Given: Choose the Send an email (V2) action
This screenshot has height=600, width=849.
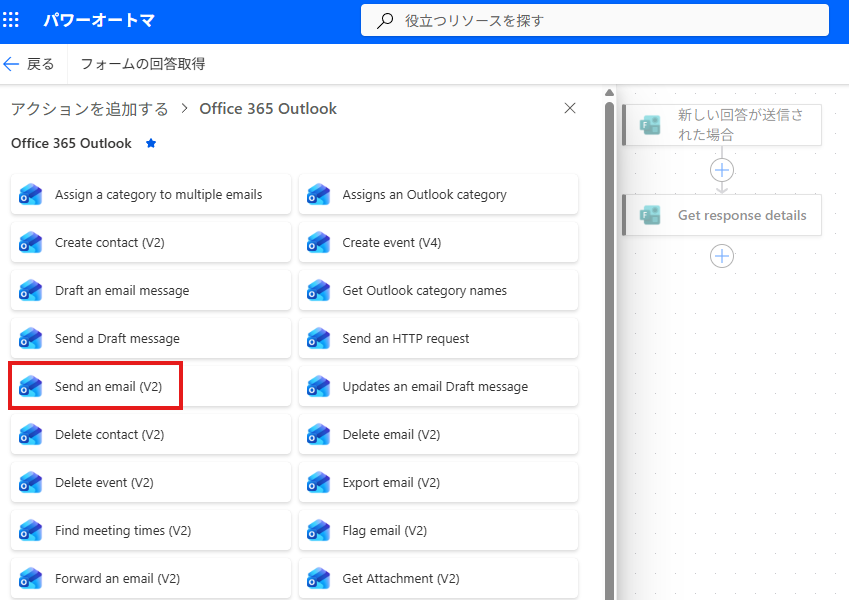Looking at the screenshot, I should (x=151, y=386).
